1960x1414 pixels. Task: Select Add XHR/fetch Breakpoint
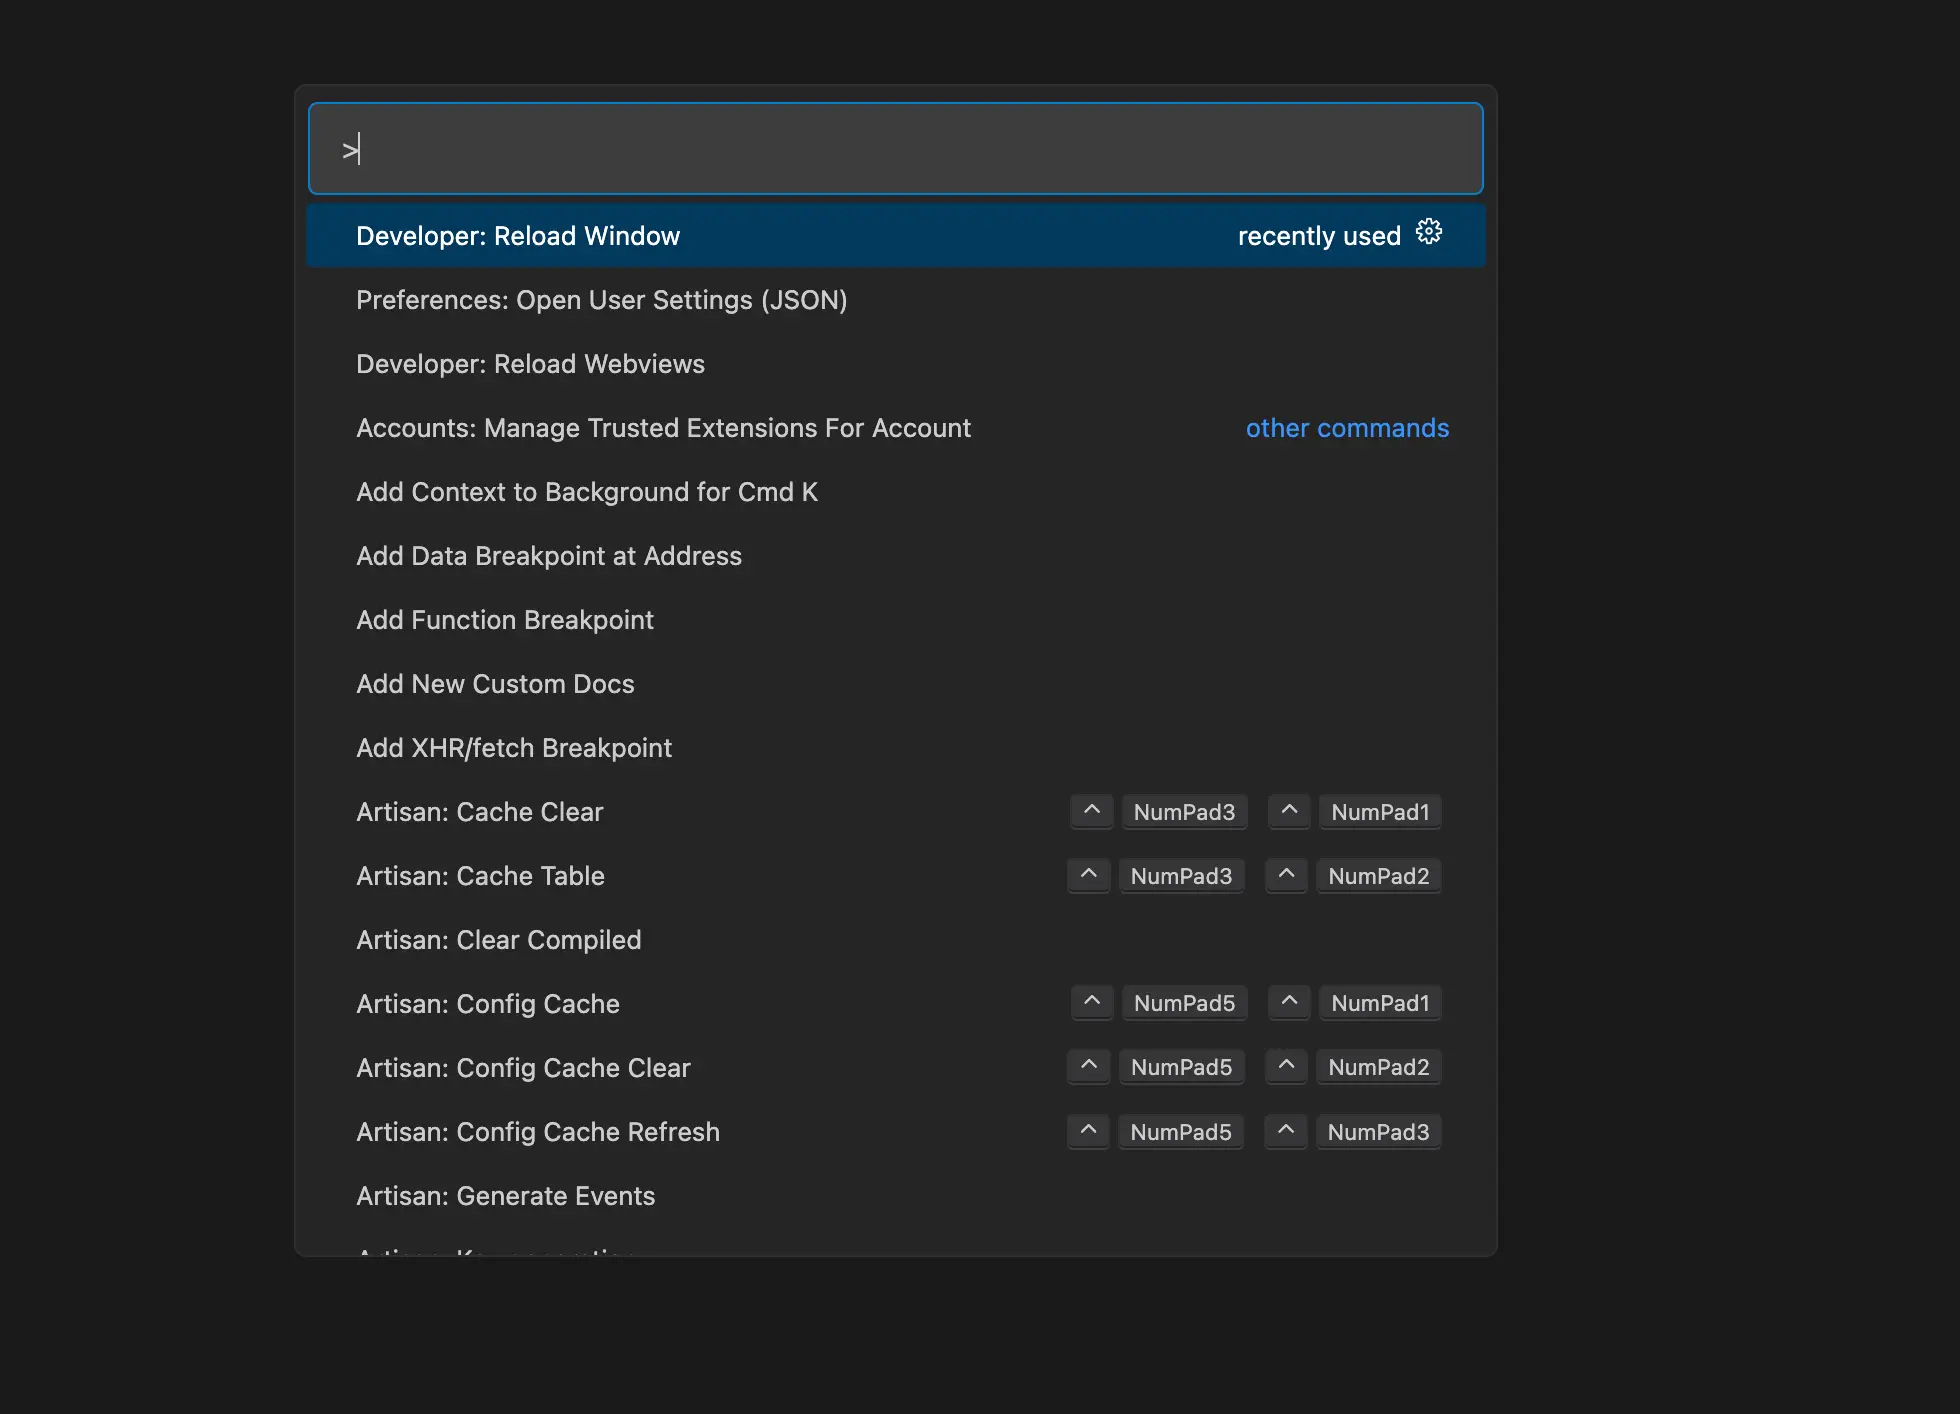click(x=514, y=748)
